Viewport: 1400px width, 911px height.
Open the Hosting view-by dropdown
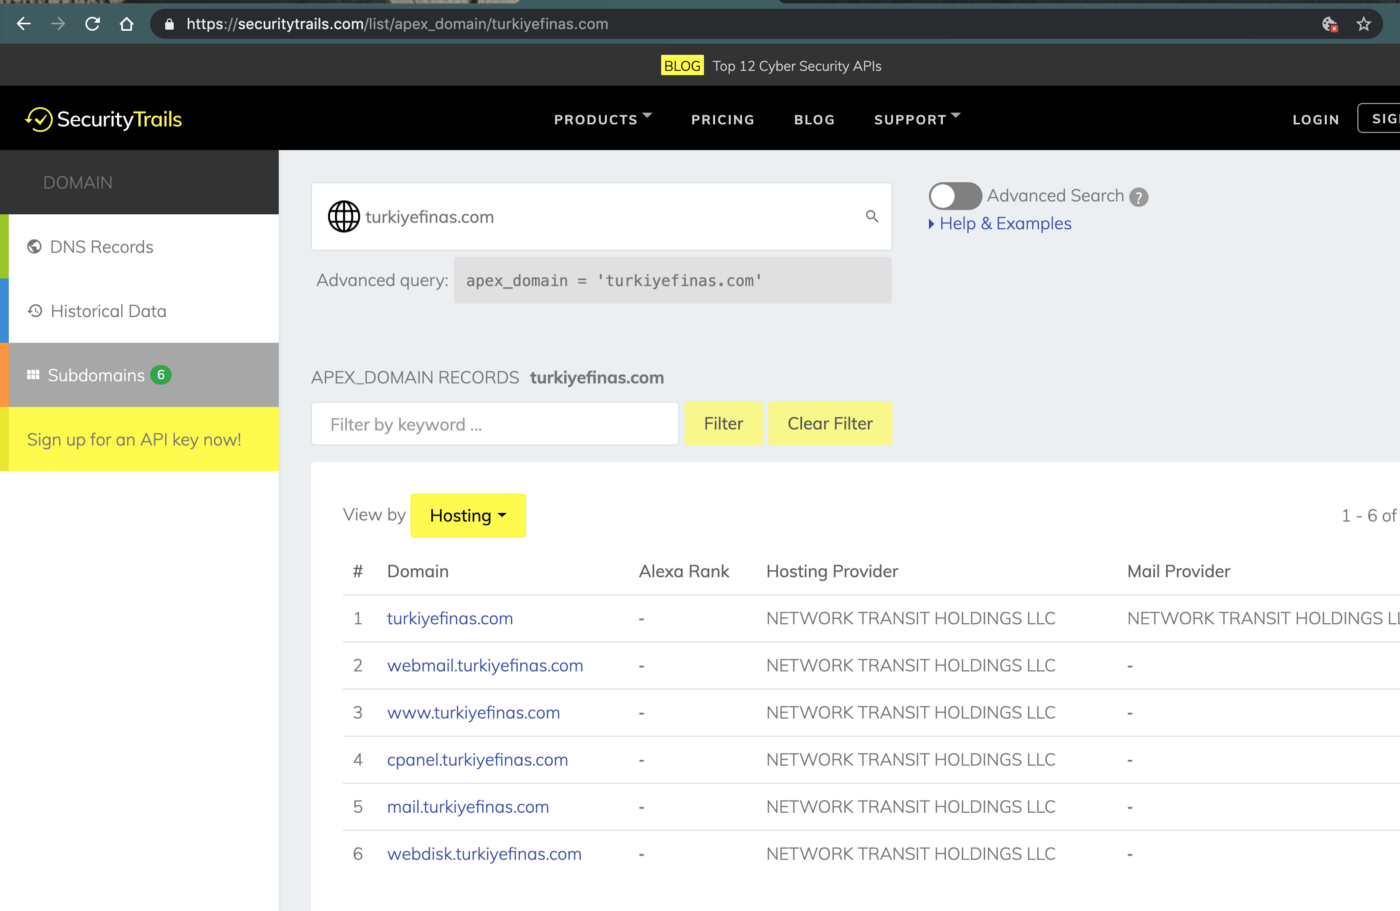468,515
